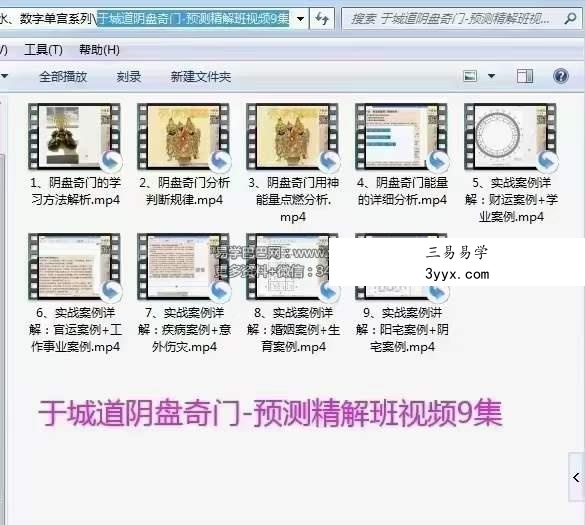Viewport: 585px width, 525px height.
Task: Open video 1、阴盘奇门的学习方法解析.mp4 thumbnail
Action: click(75, 137)
